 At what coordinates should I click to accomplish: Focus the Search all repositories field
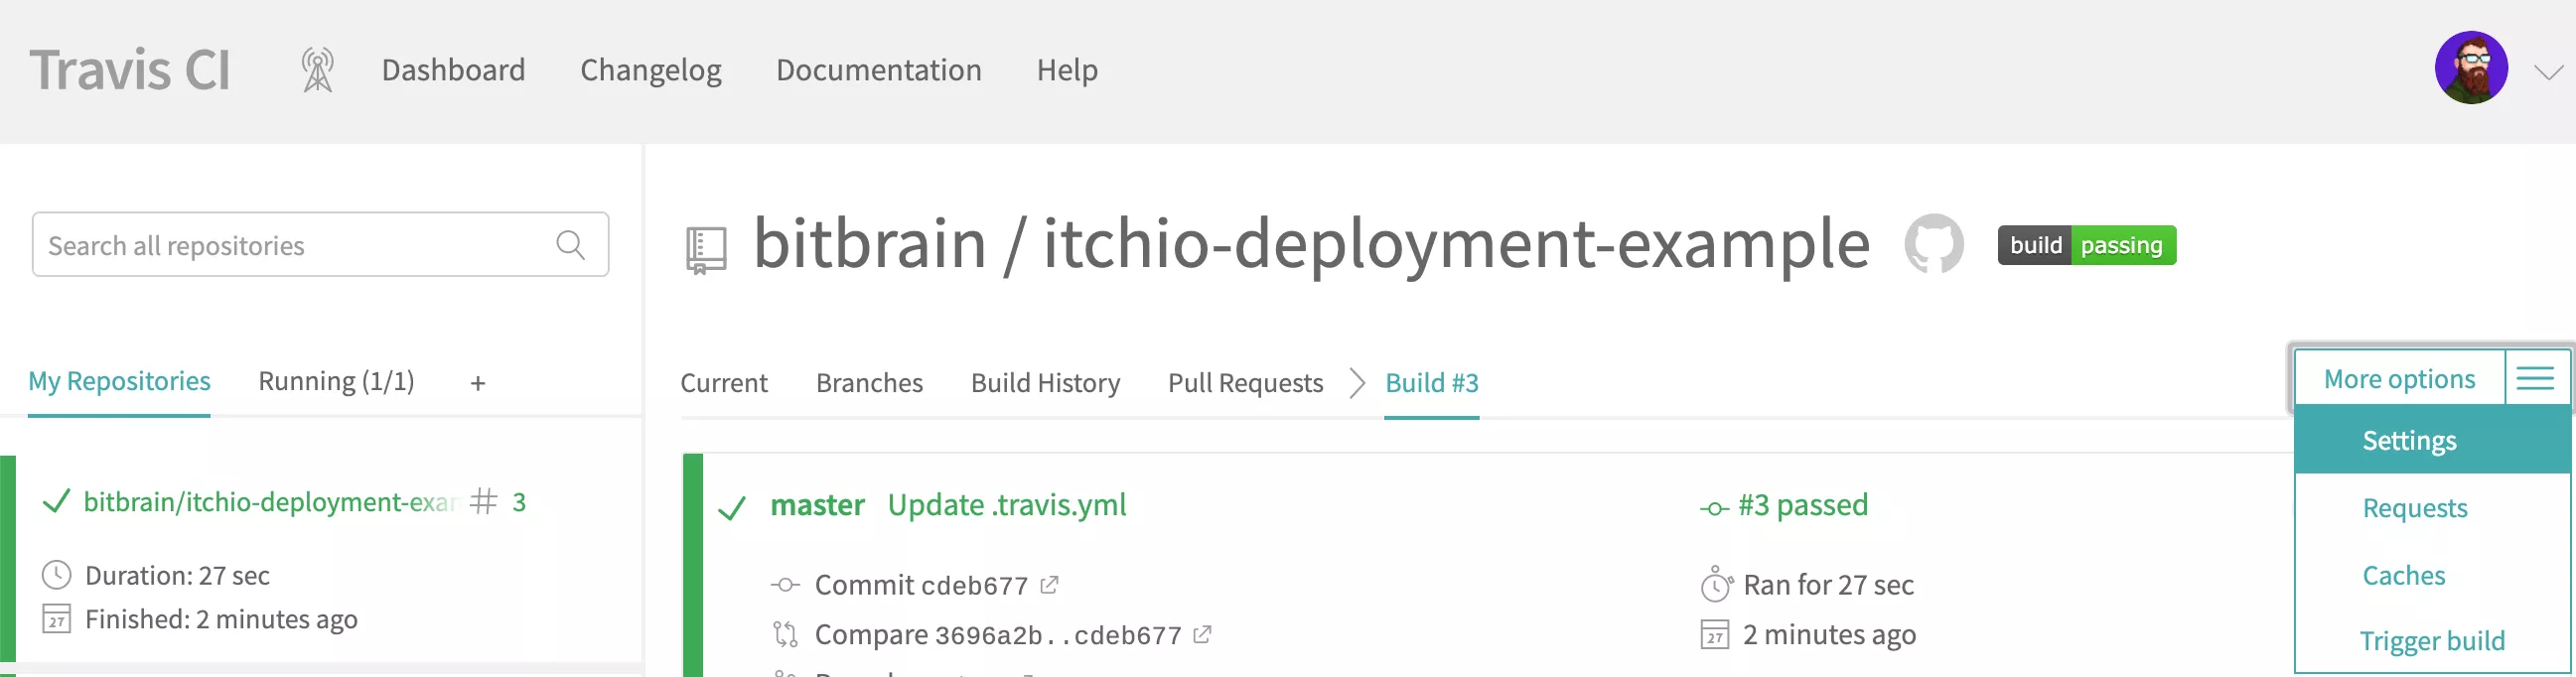point(320,244)
